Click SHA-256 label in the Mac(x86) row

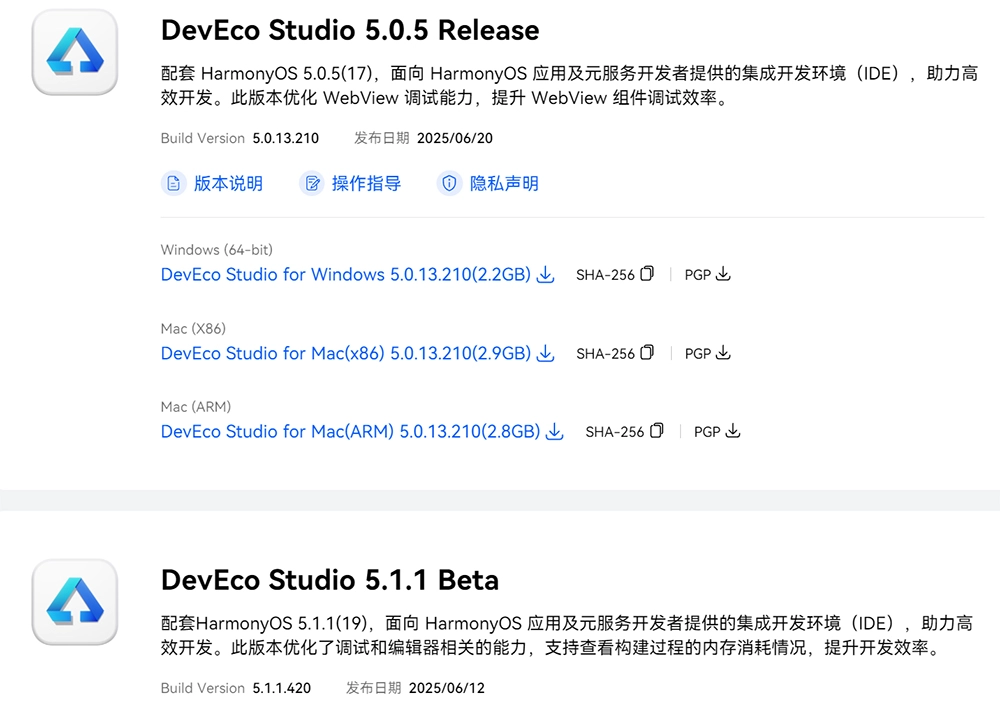click(x=605, y=354)
